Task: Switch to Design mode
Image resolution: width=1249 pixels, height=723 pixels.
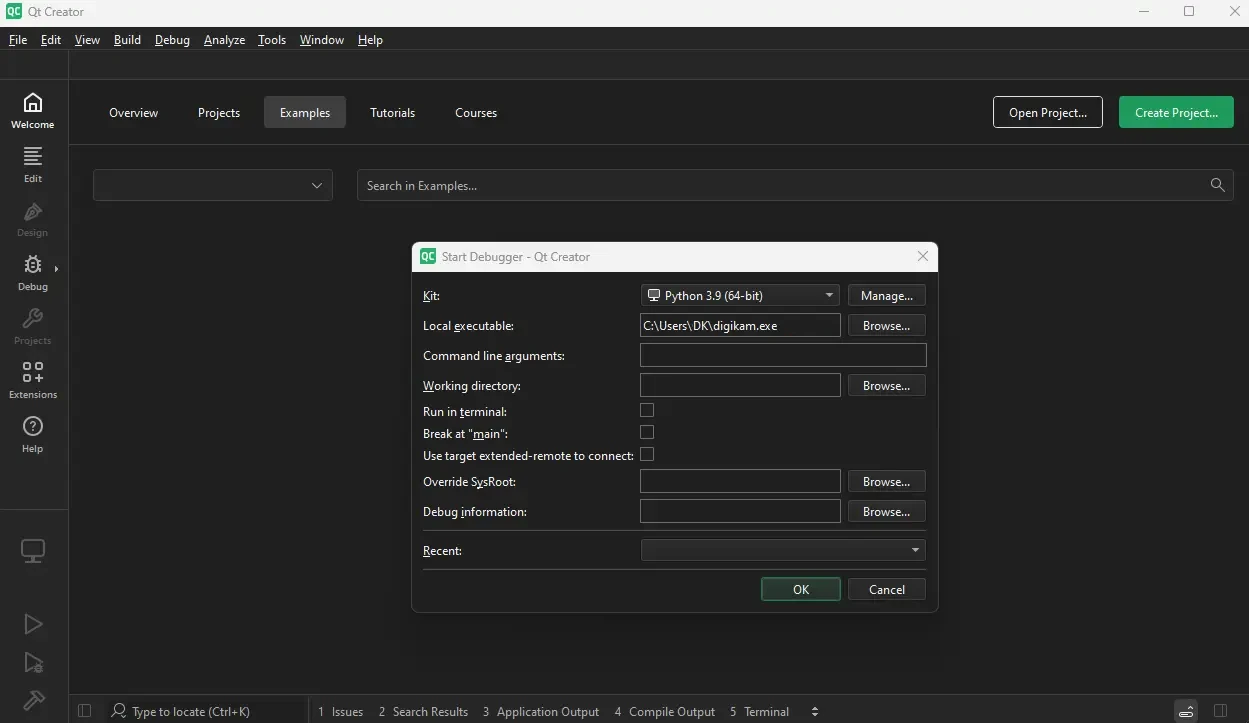Action: tap(32, 219)
